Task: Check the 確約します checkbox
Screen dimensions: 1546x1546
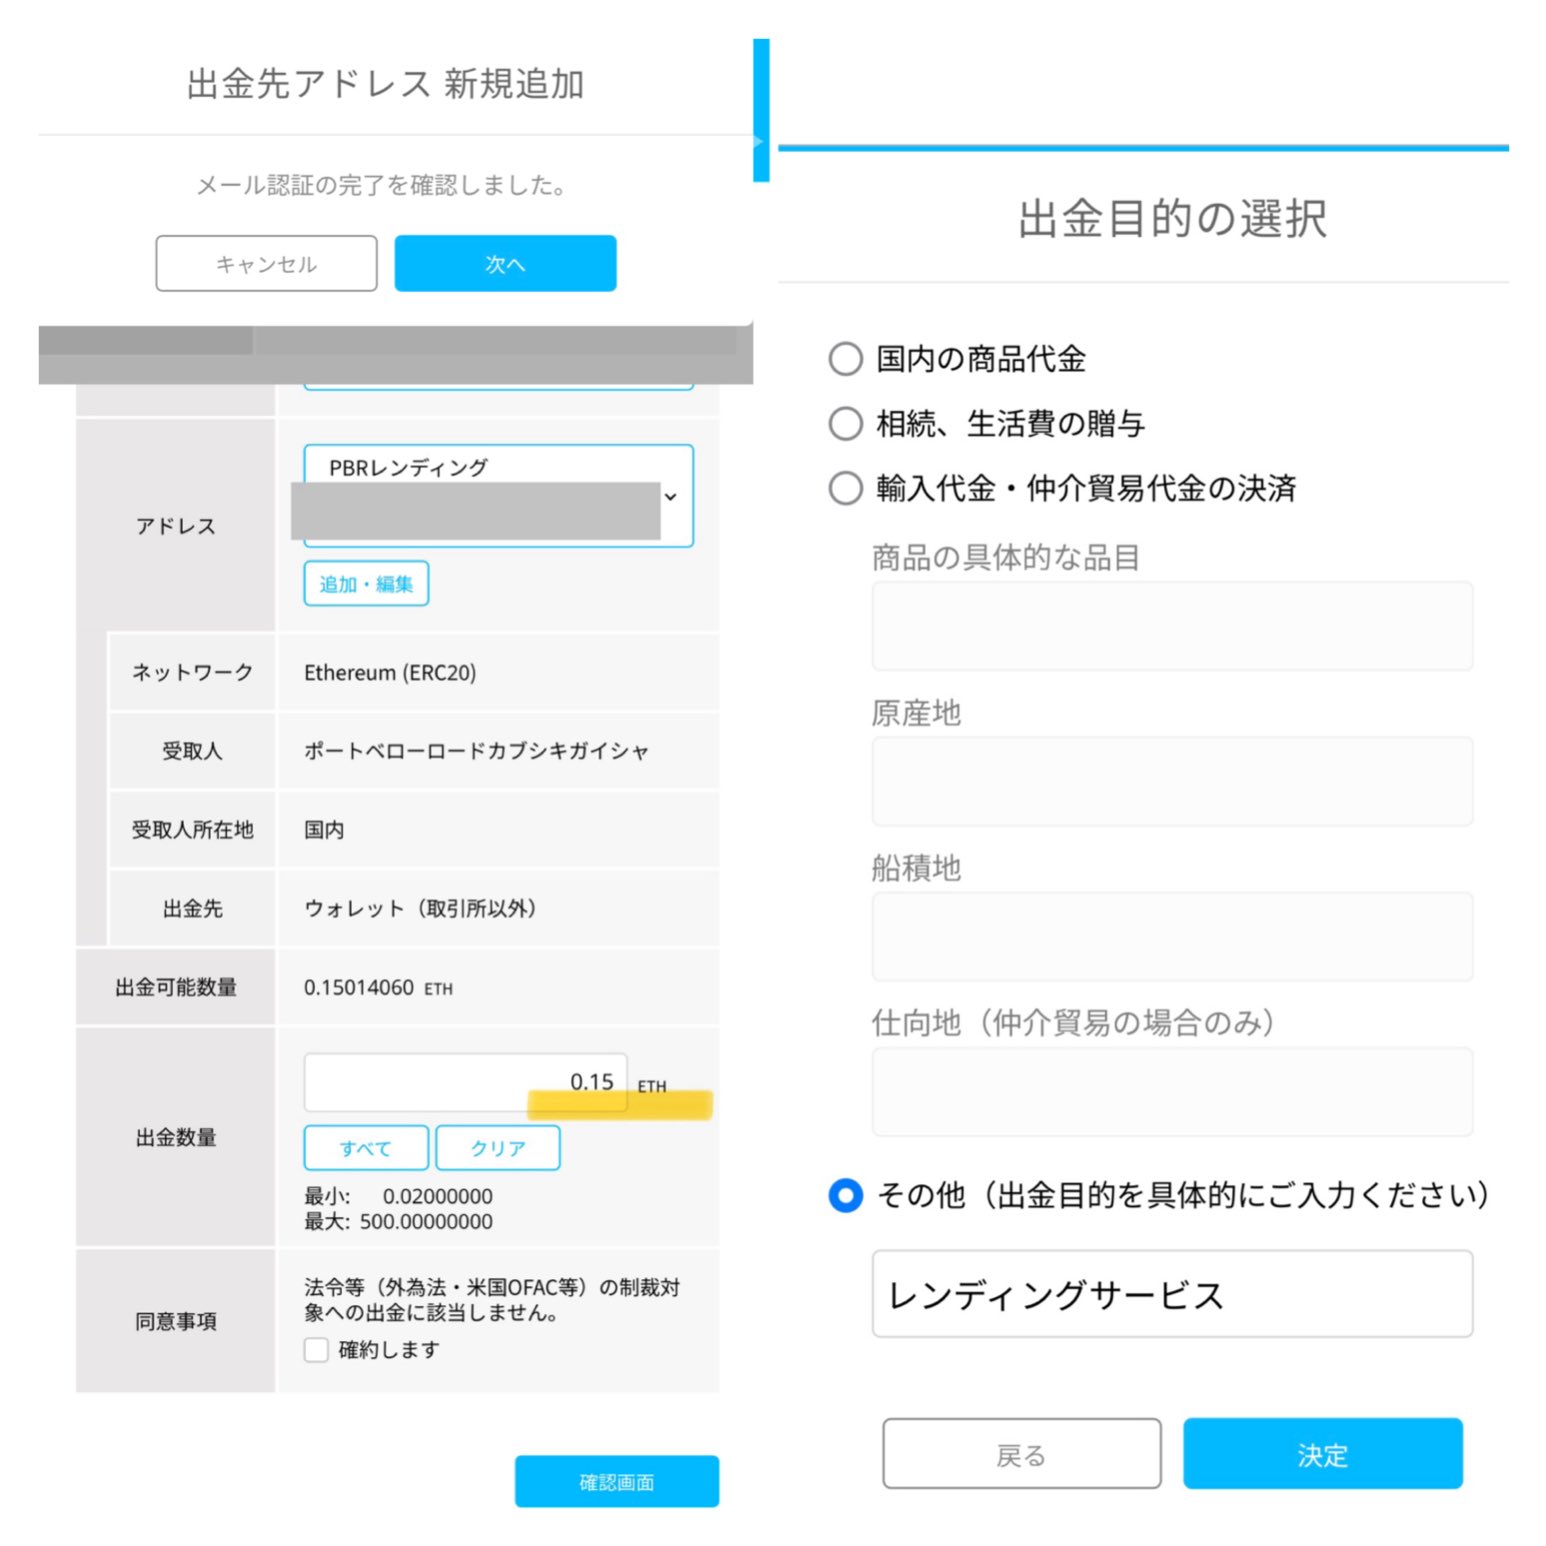Action: (317, 1350)
